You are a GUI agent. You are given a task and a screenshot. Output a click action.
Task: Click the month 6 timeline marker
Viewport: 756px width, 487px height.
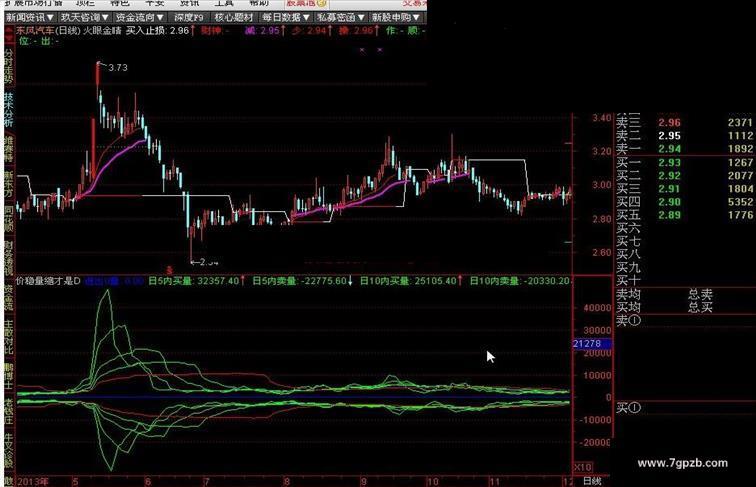click(x=148, y=481)
